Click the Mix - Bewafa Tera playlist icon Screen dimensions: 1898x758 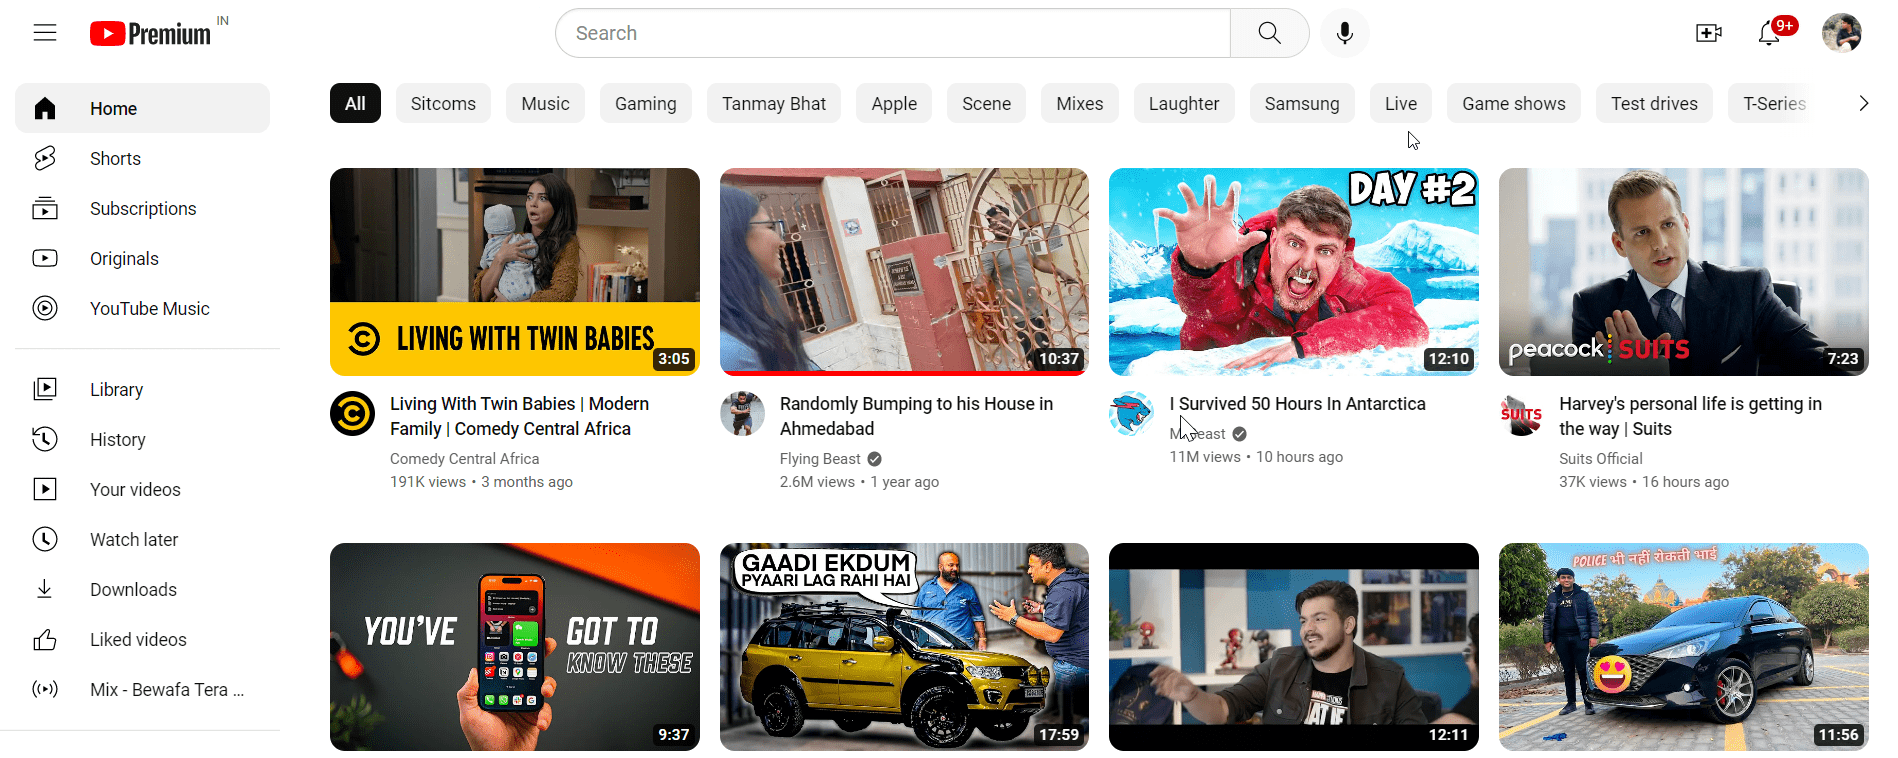click(45, 689)
